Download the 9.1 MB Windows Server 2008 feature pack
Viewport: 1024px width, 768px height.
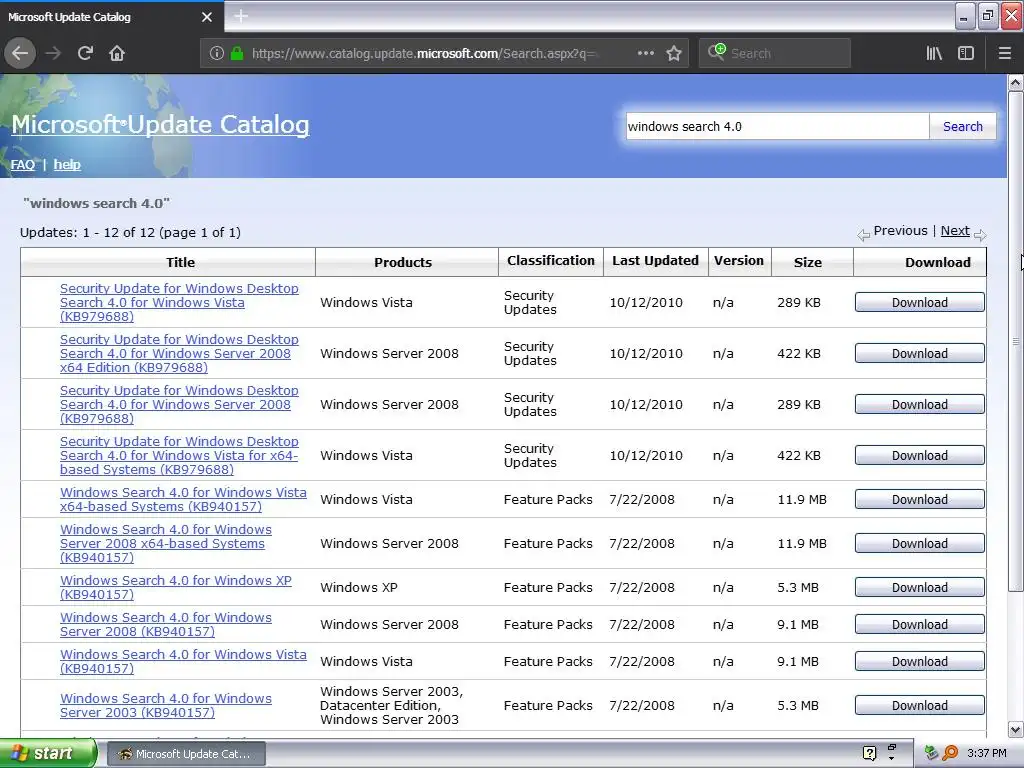click(920, 624)
